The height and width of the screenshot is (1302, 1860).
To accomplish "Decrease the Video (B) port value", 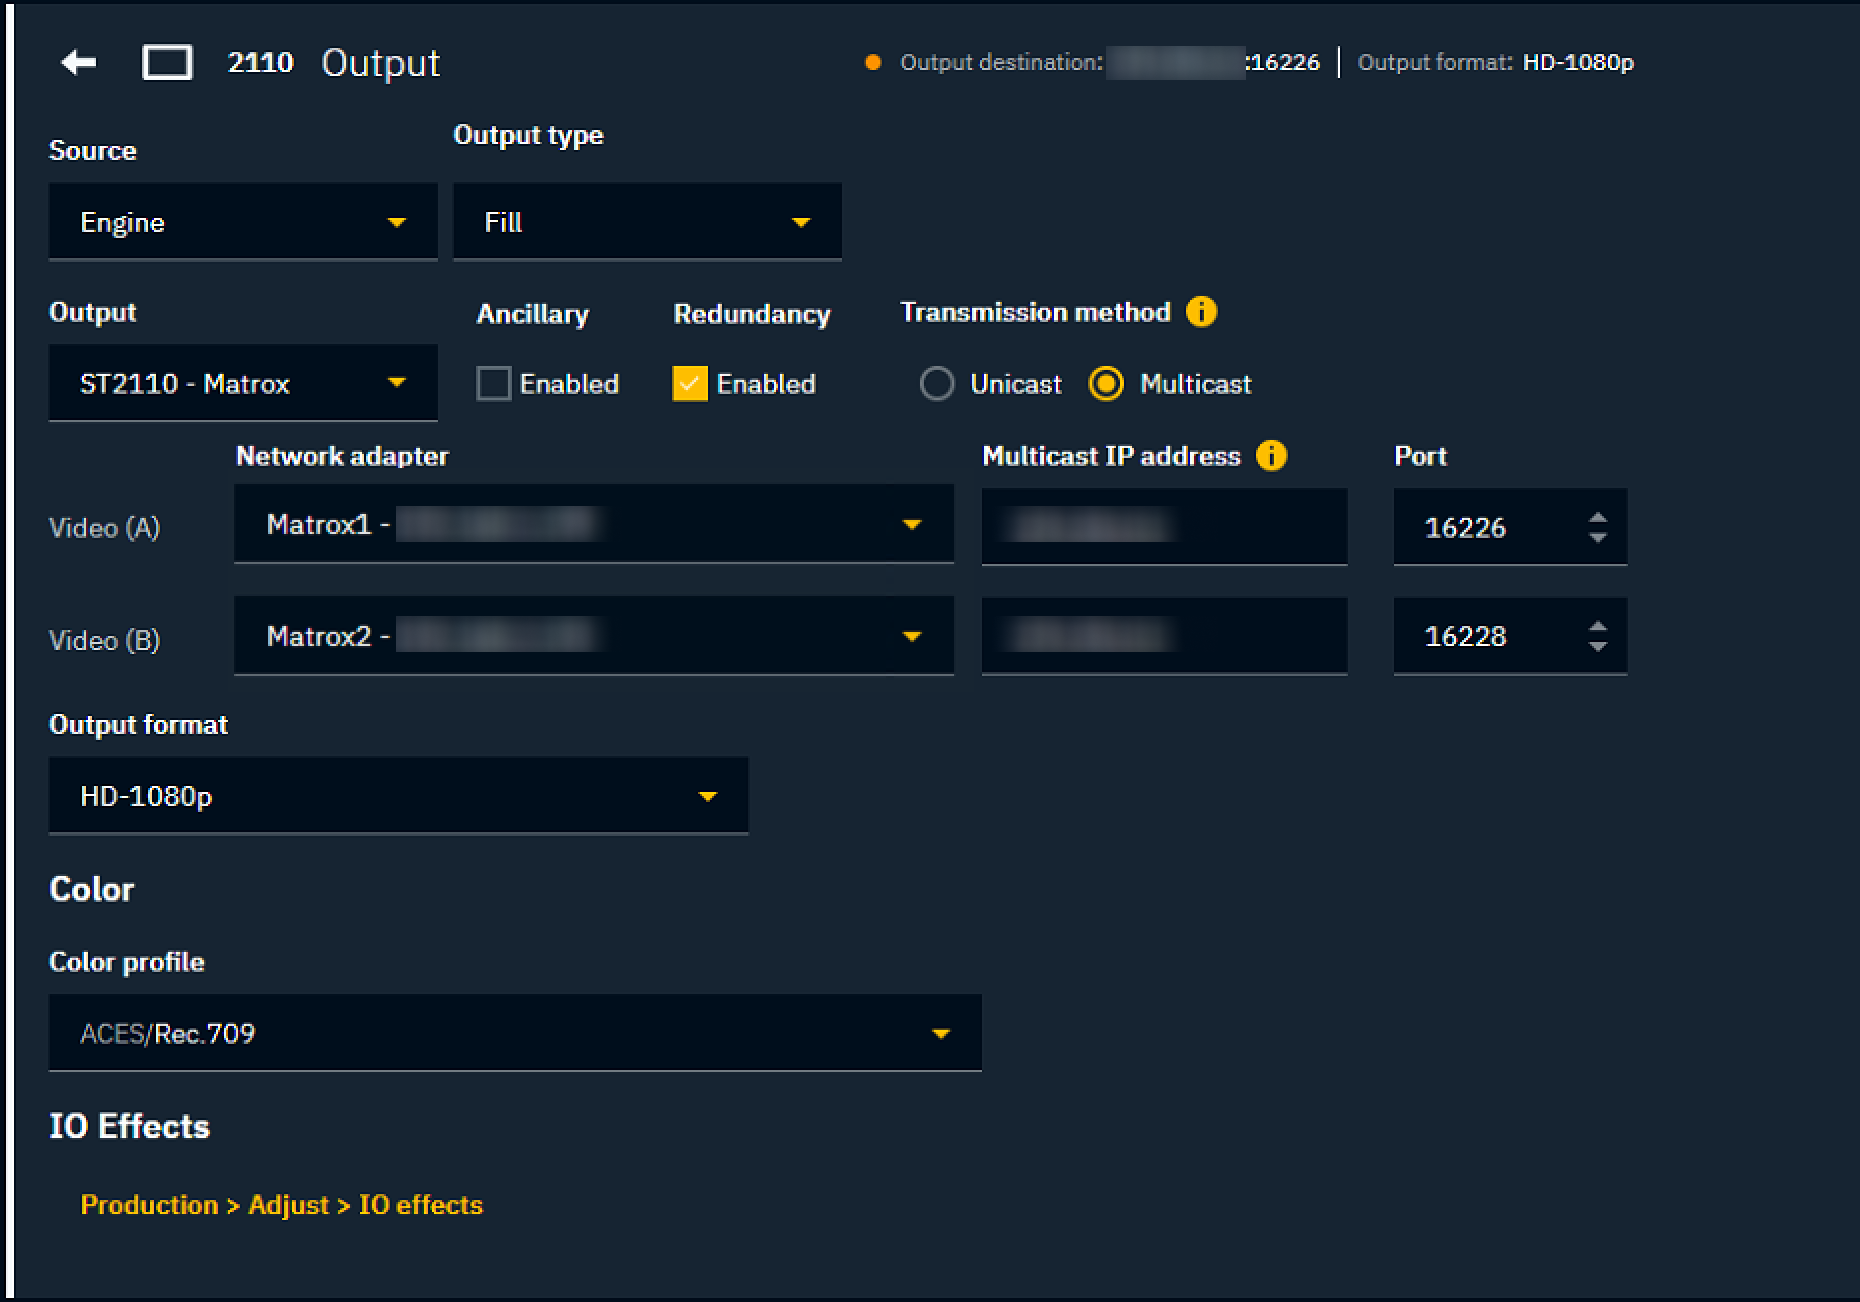I will 1597,647.
